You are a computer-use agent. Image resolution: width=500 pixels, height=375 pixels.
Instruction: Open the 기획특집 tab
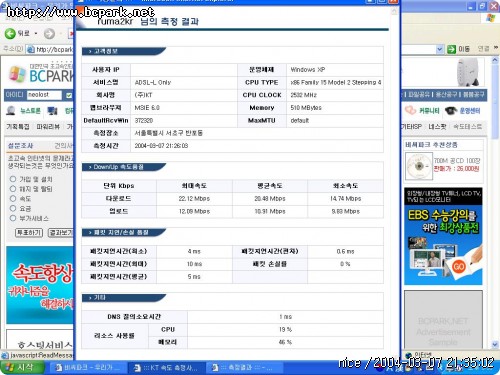(x=18, y=127)
